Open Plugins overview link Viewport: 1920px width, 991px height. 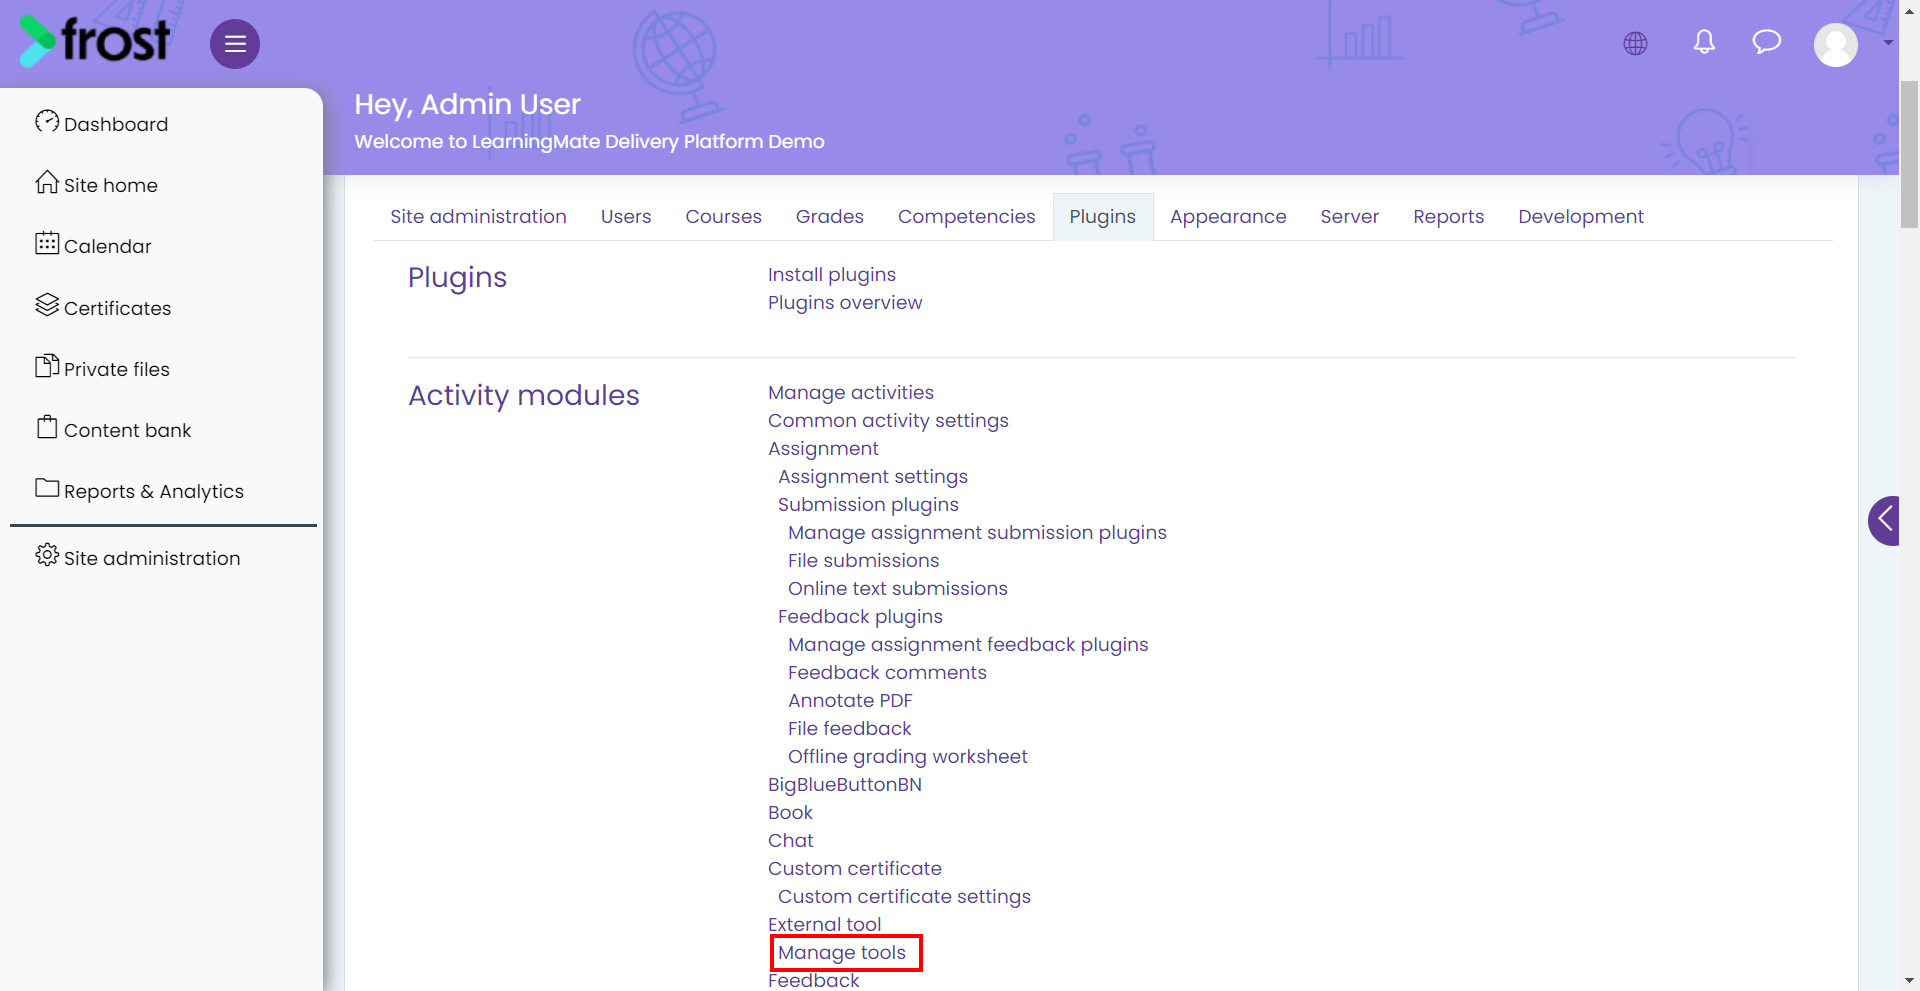pos(845,303)
